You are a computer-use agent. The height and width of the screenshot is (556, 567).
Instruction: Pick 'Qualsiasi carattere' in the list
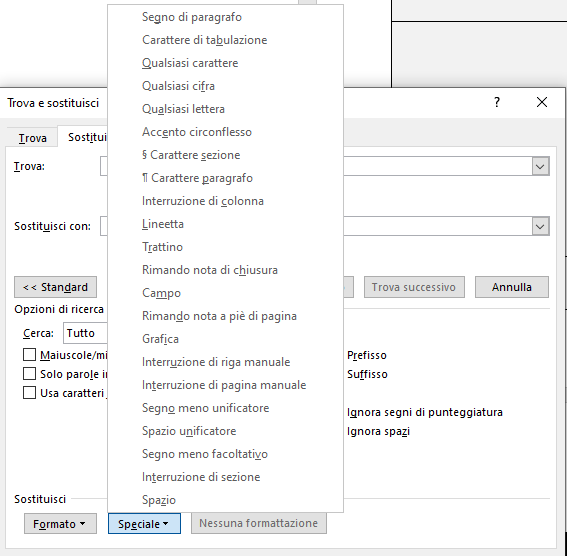pyautogui.click(x=225, y=63)
